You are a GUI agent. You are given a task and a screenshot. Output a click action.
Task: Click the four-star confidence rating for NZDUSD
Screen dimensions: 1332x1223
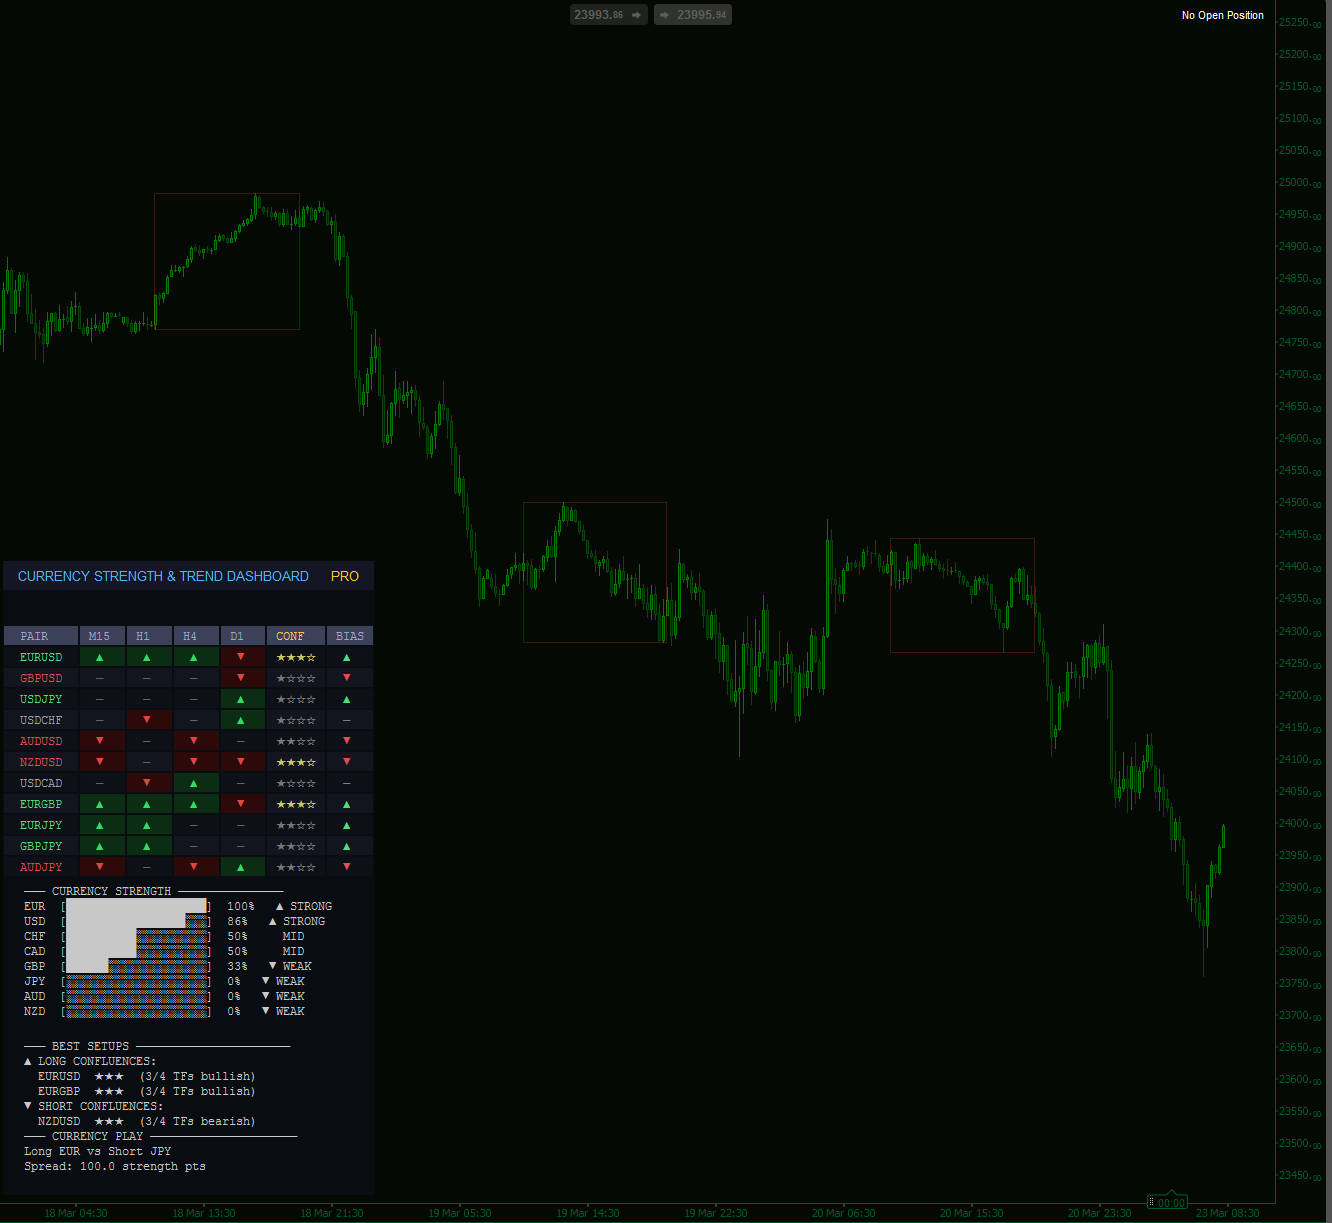coord(295,762)
